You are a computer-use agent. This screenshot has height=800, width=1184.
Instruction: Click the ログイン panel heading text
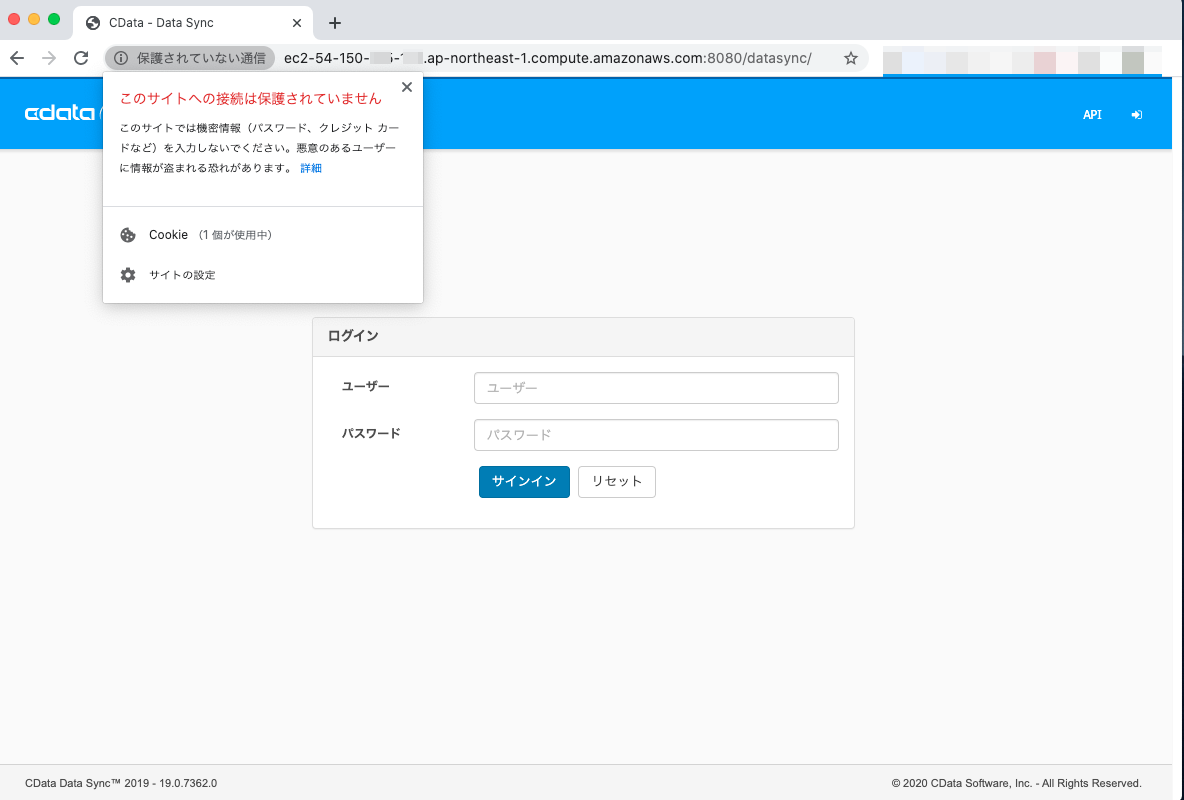coord(353,336)
